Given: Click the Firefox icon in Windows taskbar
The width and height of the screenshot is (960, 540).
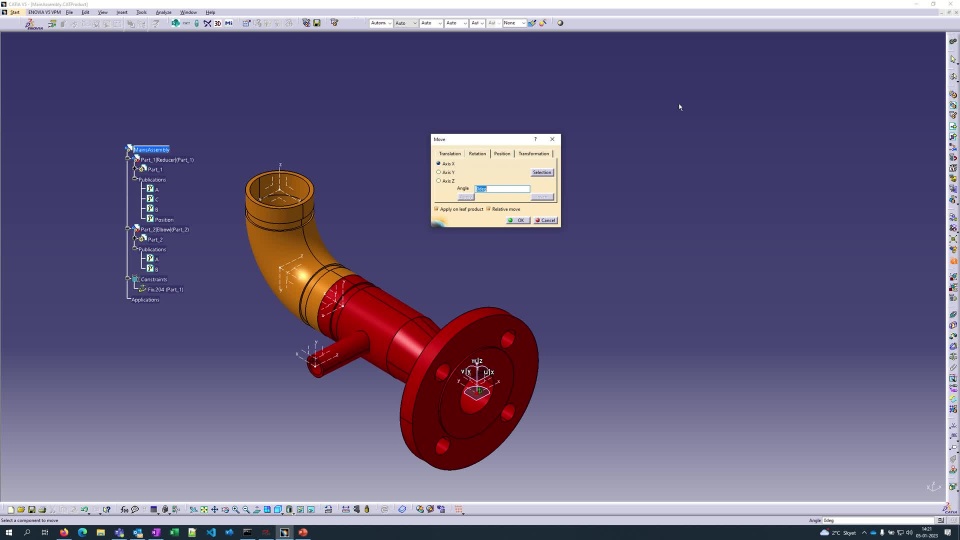Looking at the screenshot, I should [64, 533].
